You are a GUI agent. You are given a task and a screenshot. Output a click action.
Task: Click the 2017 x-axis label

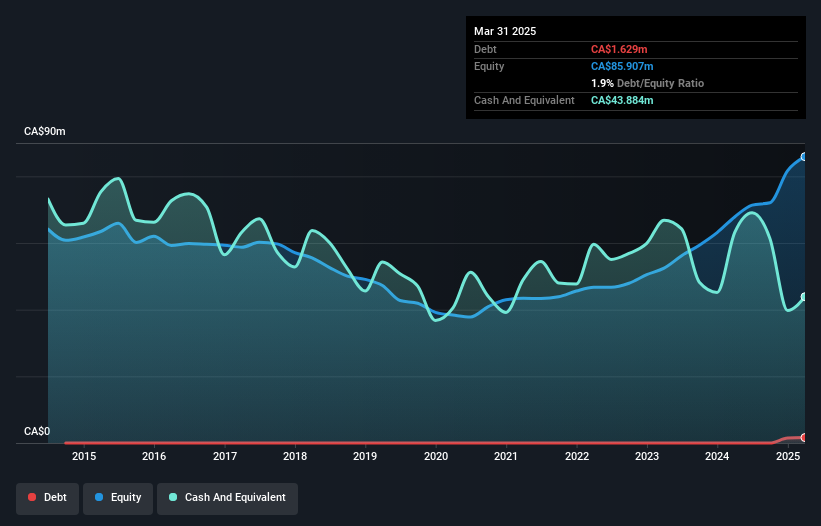click(225, 456)
